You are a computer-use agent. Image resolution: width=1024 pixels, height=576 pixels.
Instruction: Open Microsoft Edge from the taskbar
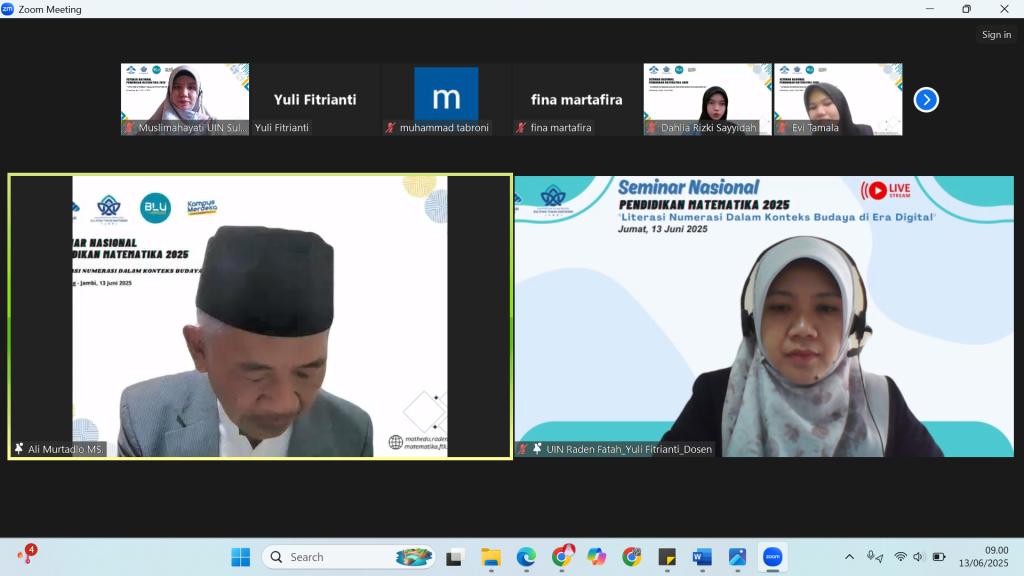(526, 557)
